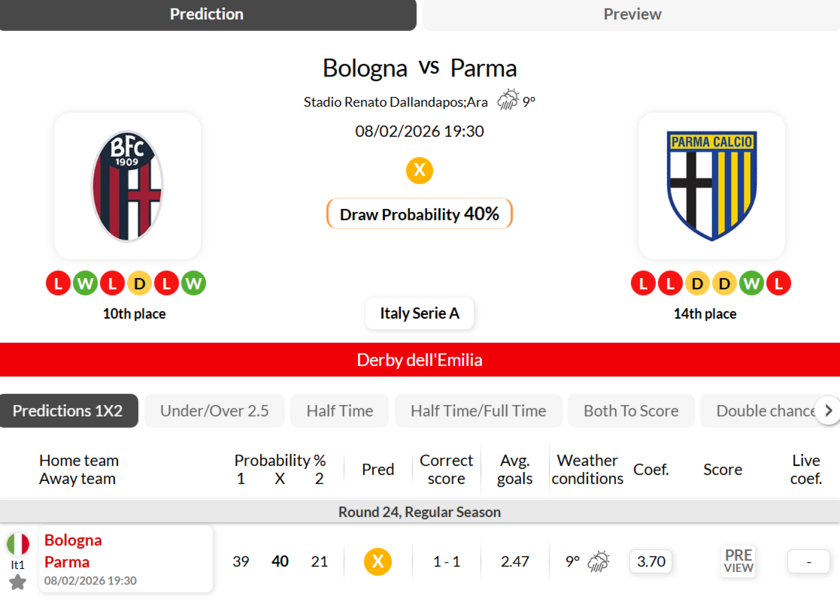Click the Italy flag icon in match row

point(18,544)
